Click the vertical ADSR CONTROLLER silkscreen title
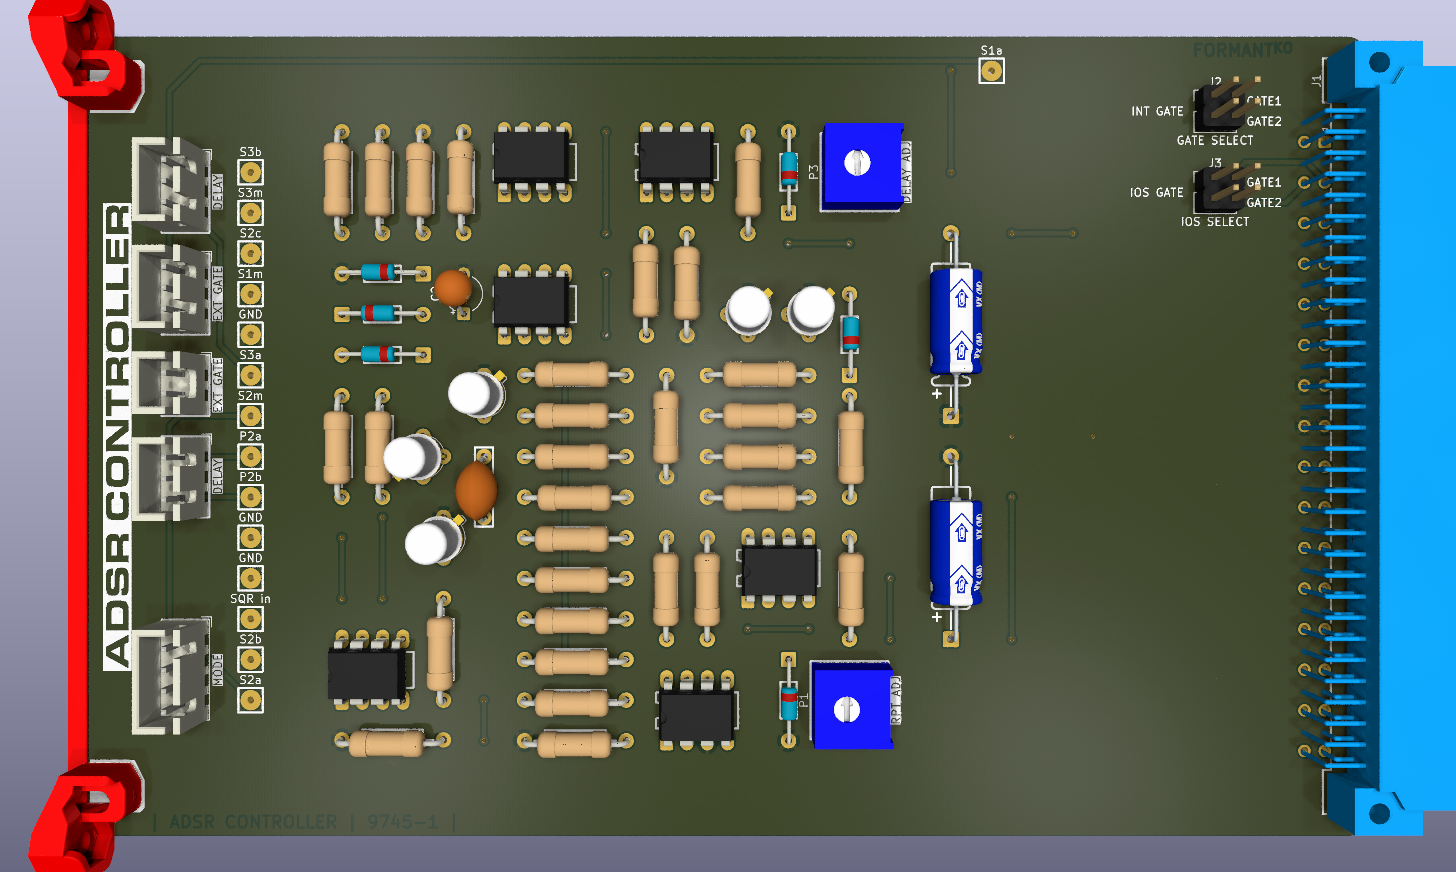 [118, 437]
